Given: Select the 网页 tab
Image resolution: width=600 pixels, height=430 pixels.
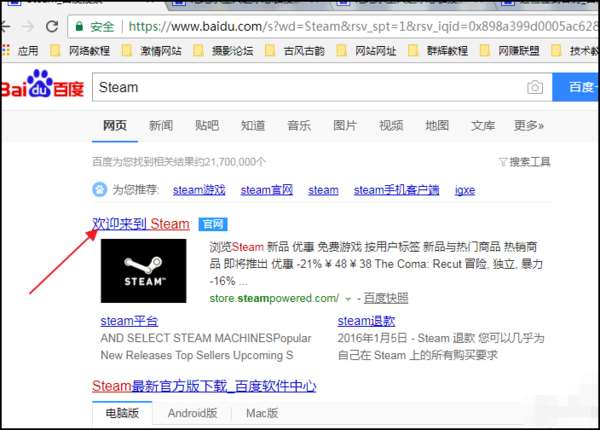Looking at the screenshot, I should pyautogui.click(x=115, y=125).
